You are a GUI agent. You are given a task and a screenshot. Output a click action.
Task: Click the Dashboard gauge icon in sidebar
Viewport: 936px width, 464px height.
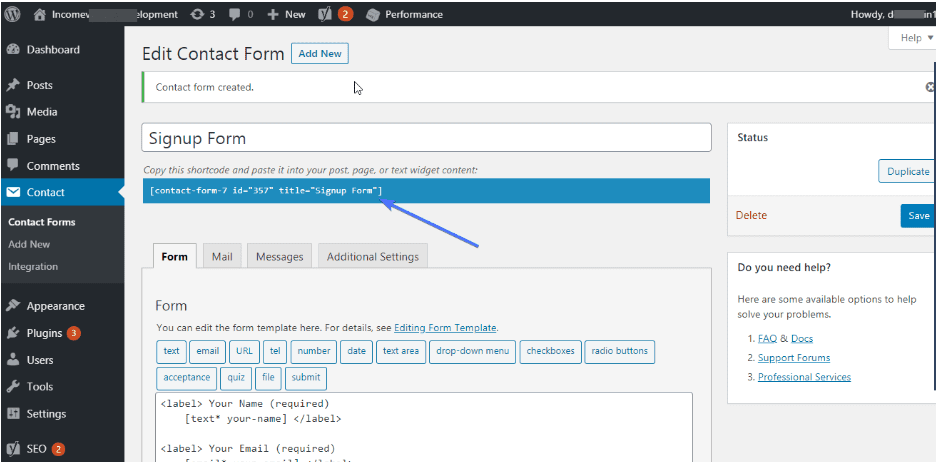(x=13, y=50)
